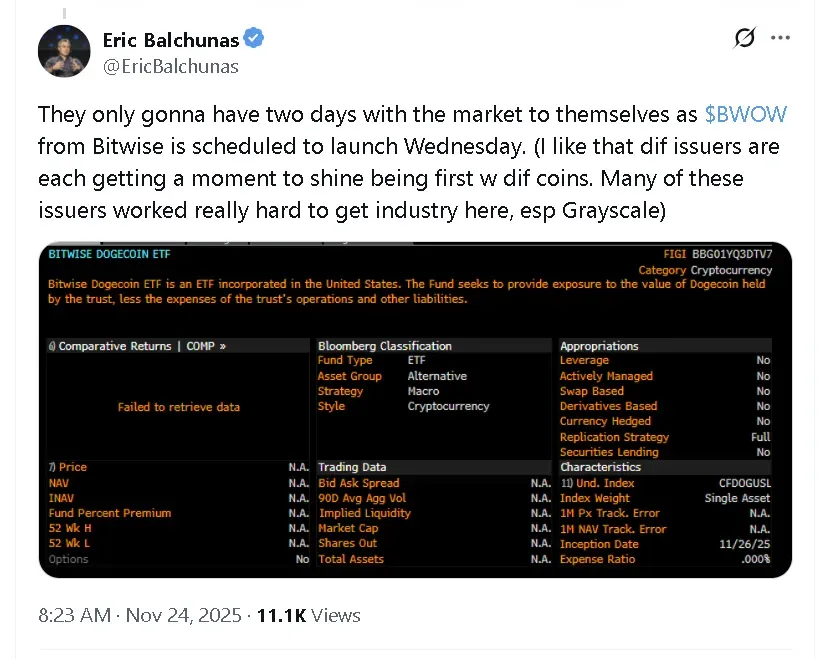Open the Grok explanation icon on the post
825x659 pixels.
pyautogui.click(x=744, y=37)
